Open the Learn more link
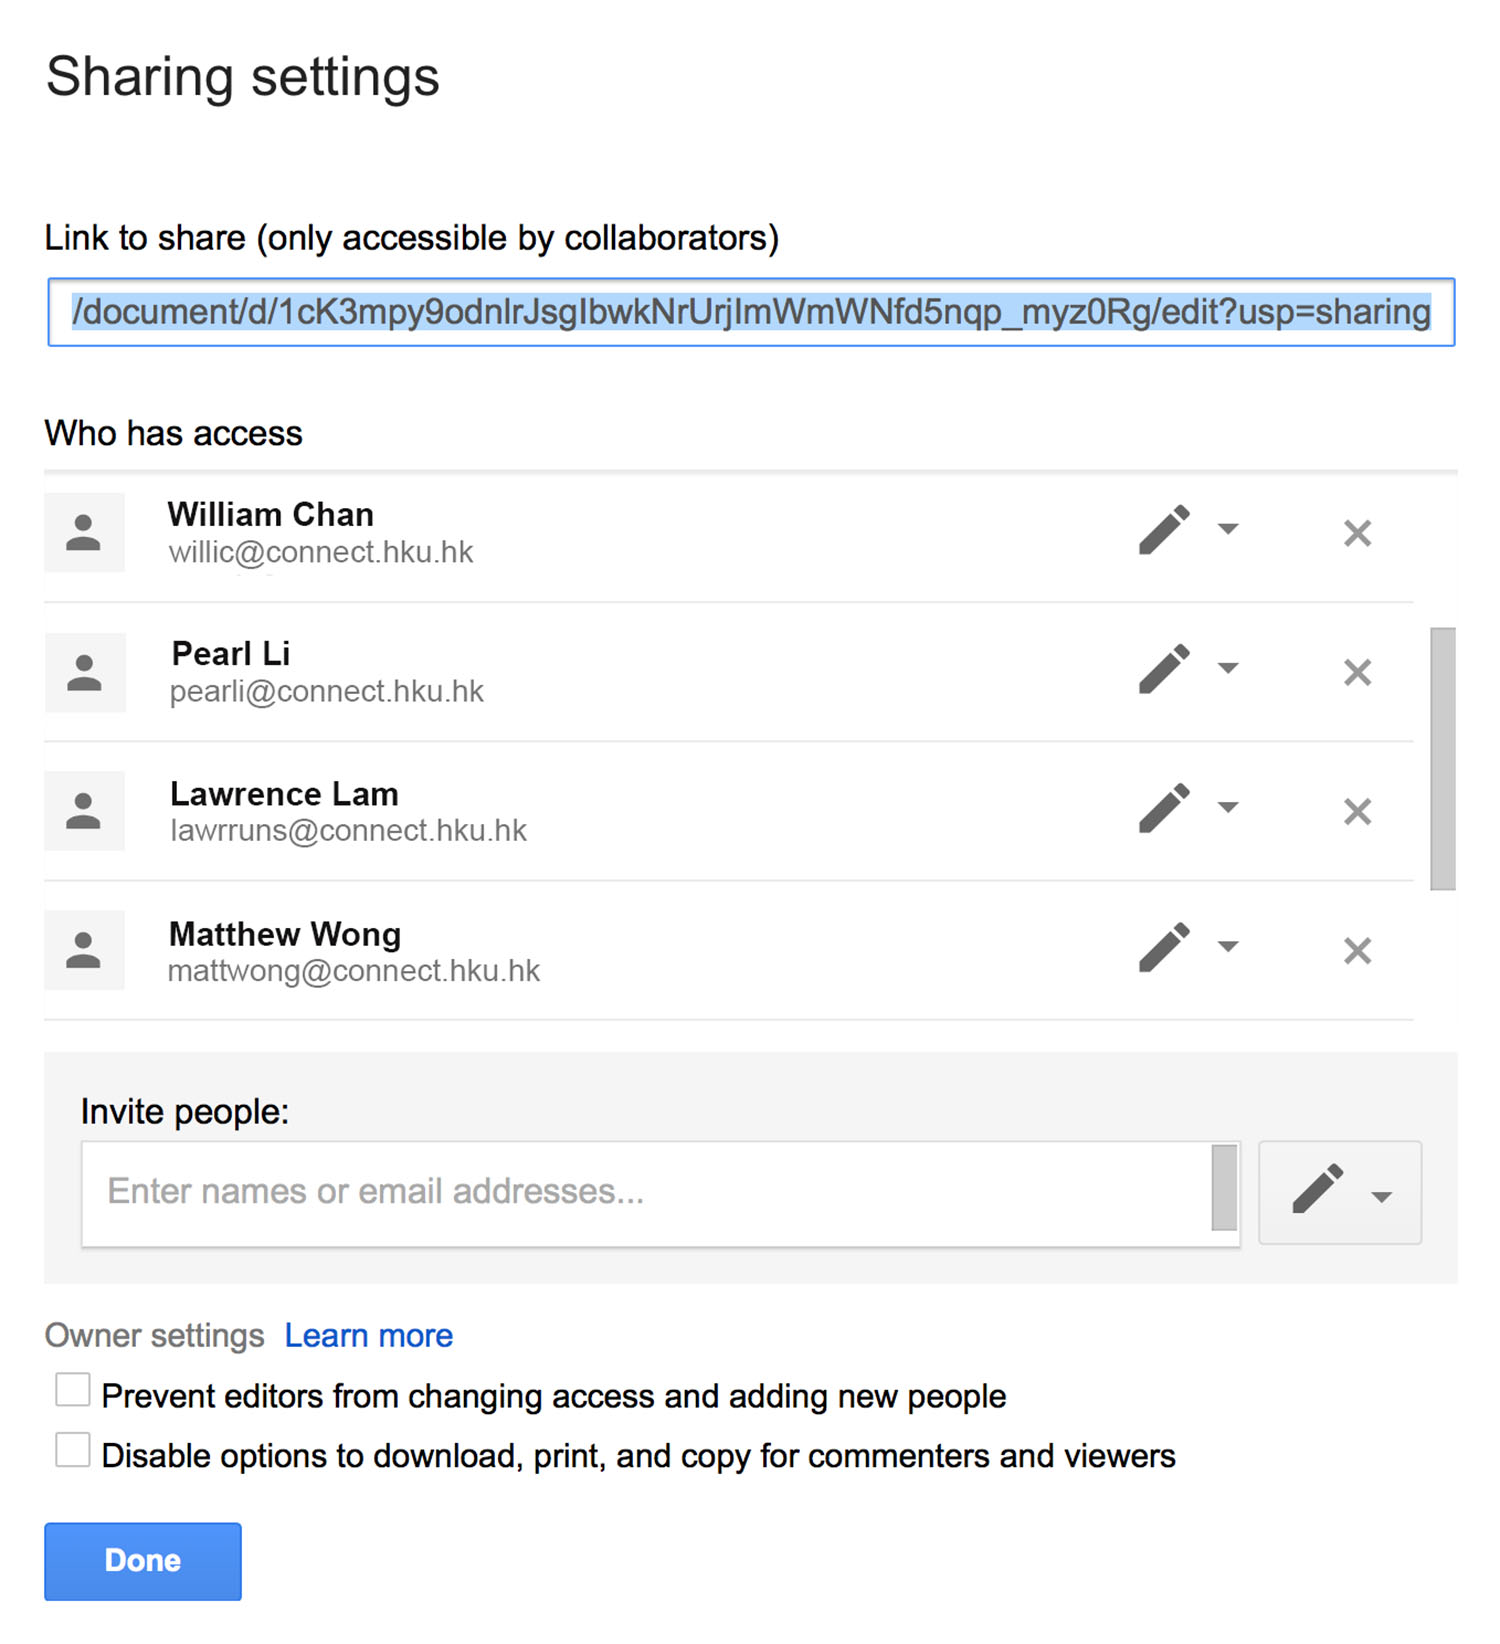1500x1644 pixels. pyautogui.click(x=368, y=1335)
